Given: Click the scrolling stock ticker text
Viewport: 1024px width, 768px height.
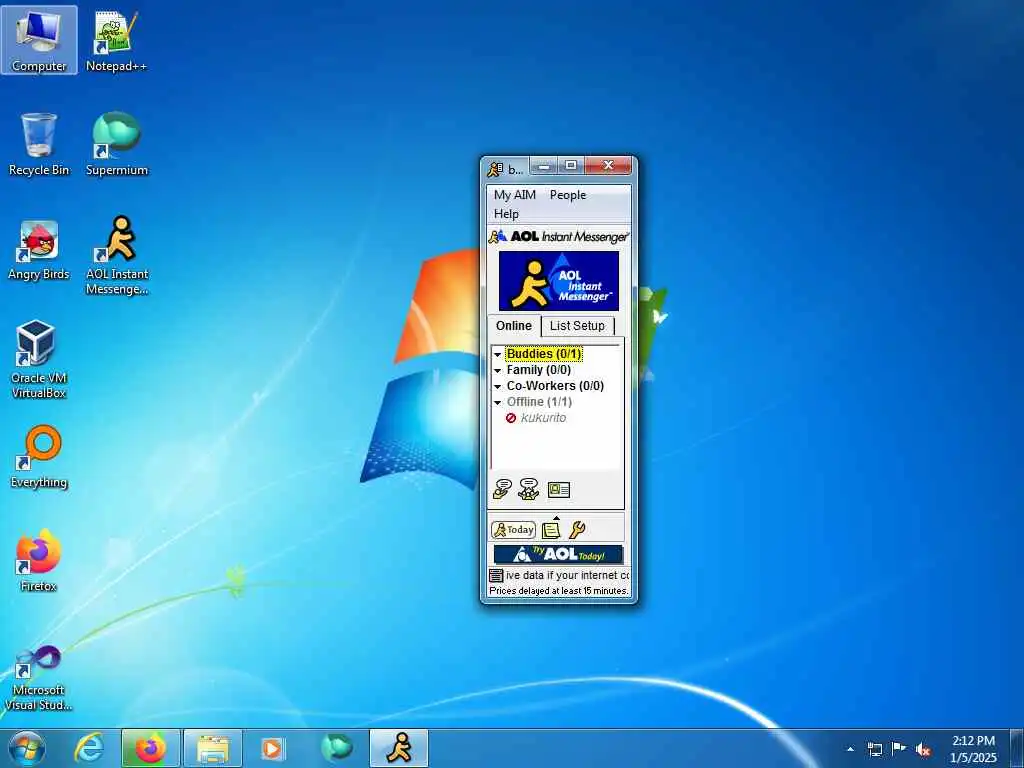Looking at the screenshot, I should pos(567,575).
